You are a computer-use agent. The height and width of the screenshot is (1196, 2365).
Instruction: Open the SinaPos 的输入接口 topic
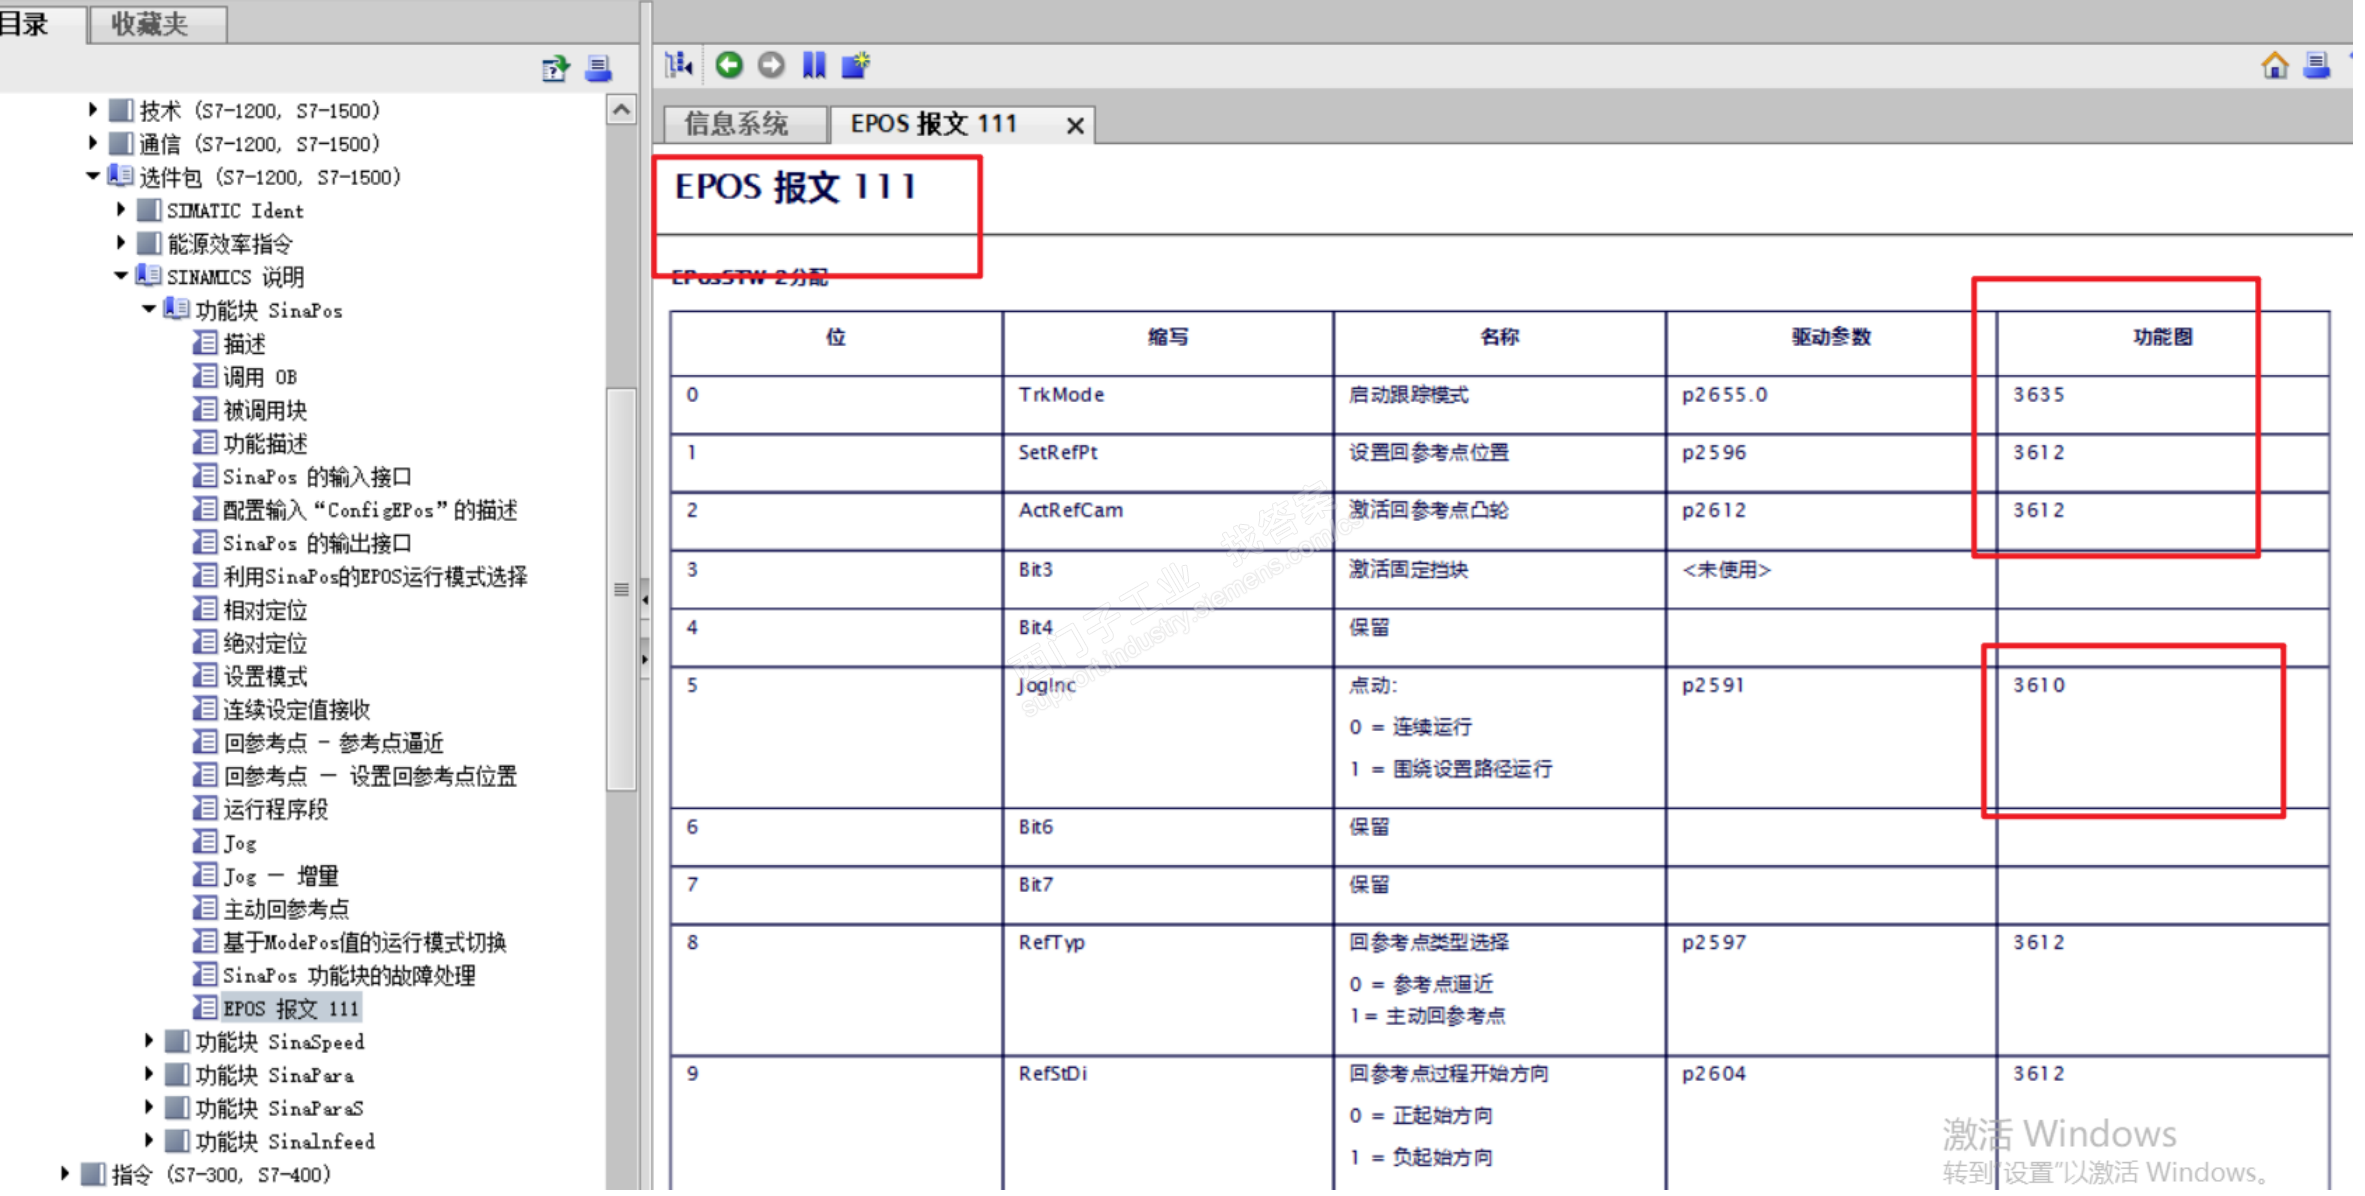(x=316, y=477)
